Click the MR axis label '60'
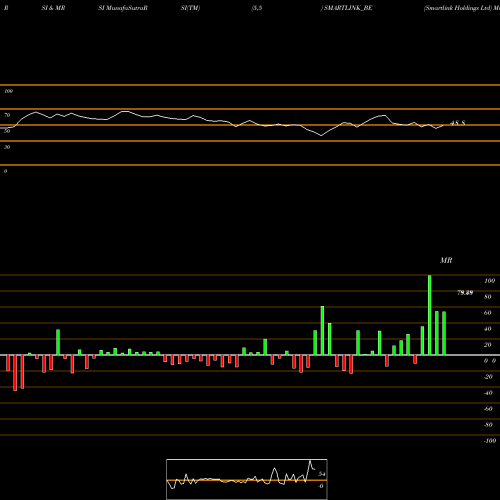 click(488, 313)
